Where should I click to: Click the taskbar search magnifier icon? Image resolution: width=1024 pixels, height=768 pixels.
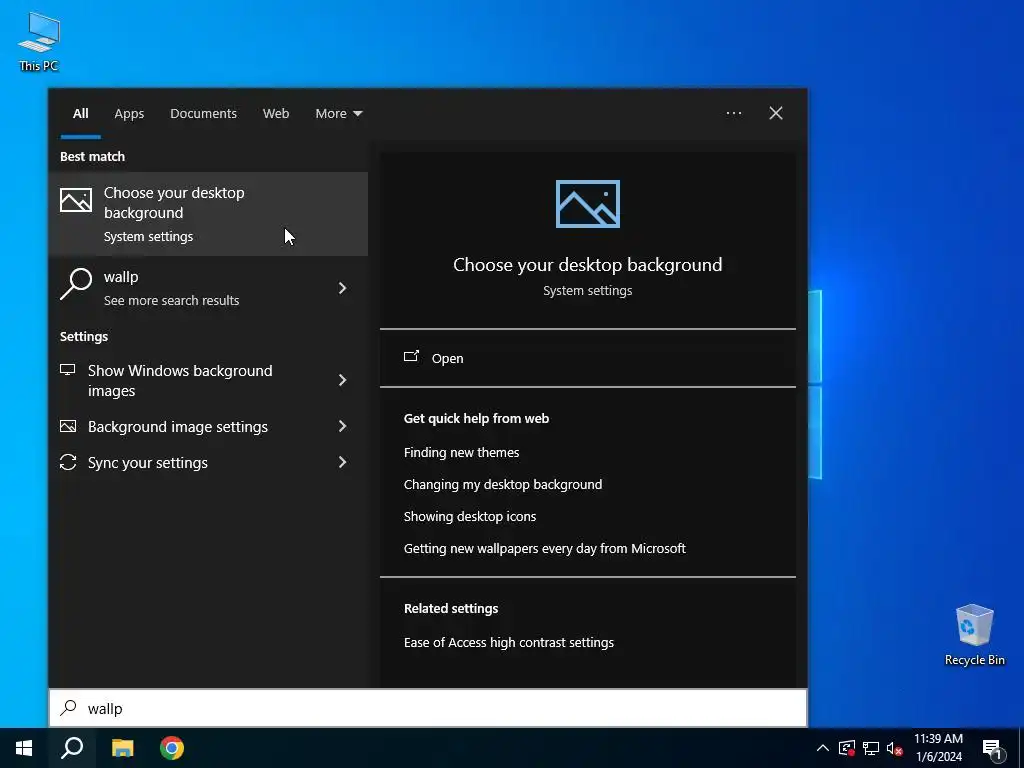[x=72, y=748]
